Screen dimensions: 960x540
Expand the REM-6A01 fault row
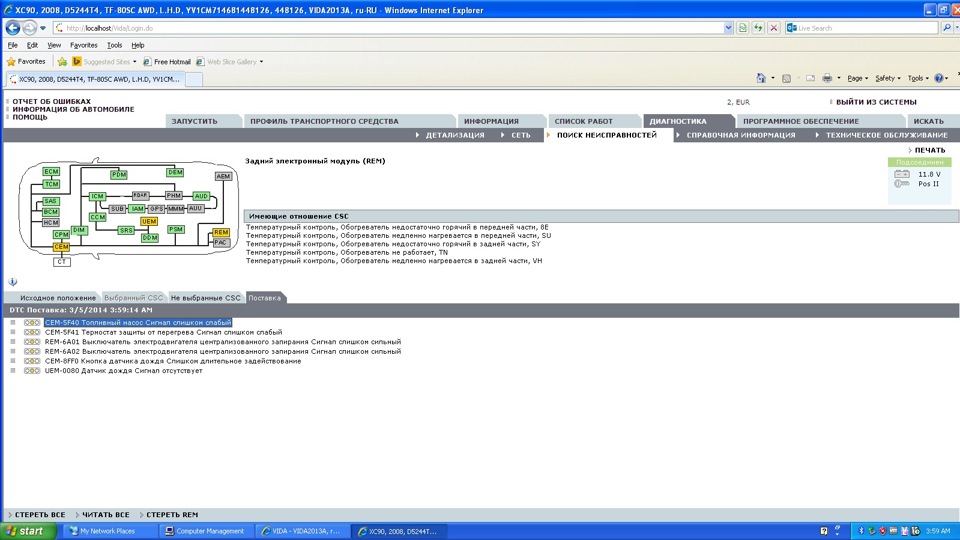pos(13,342)
